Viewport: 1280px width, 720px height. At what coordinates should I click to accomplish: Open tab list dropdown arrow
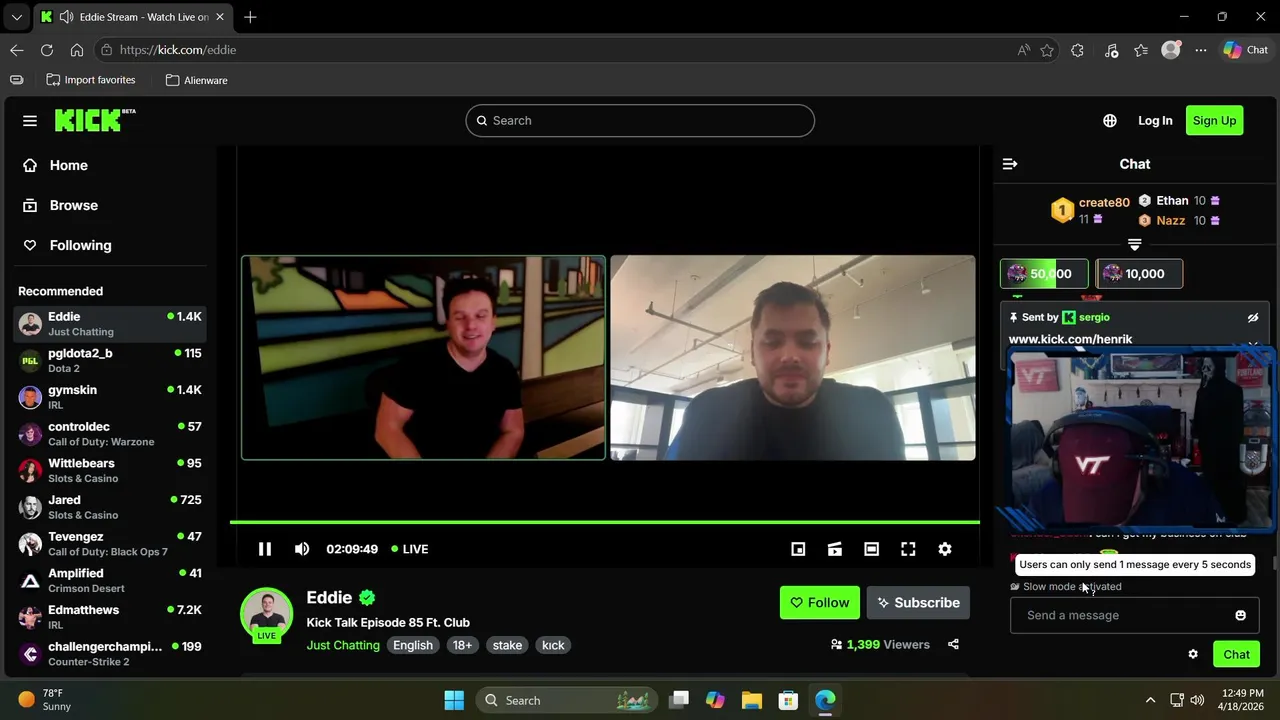tap(16, 17)
